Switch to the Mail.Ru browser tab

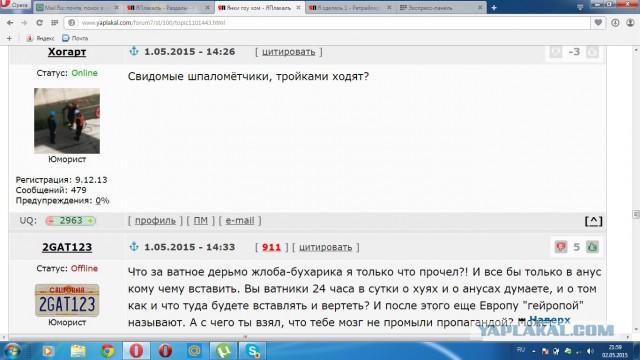tap(77, 8)
